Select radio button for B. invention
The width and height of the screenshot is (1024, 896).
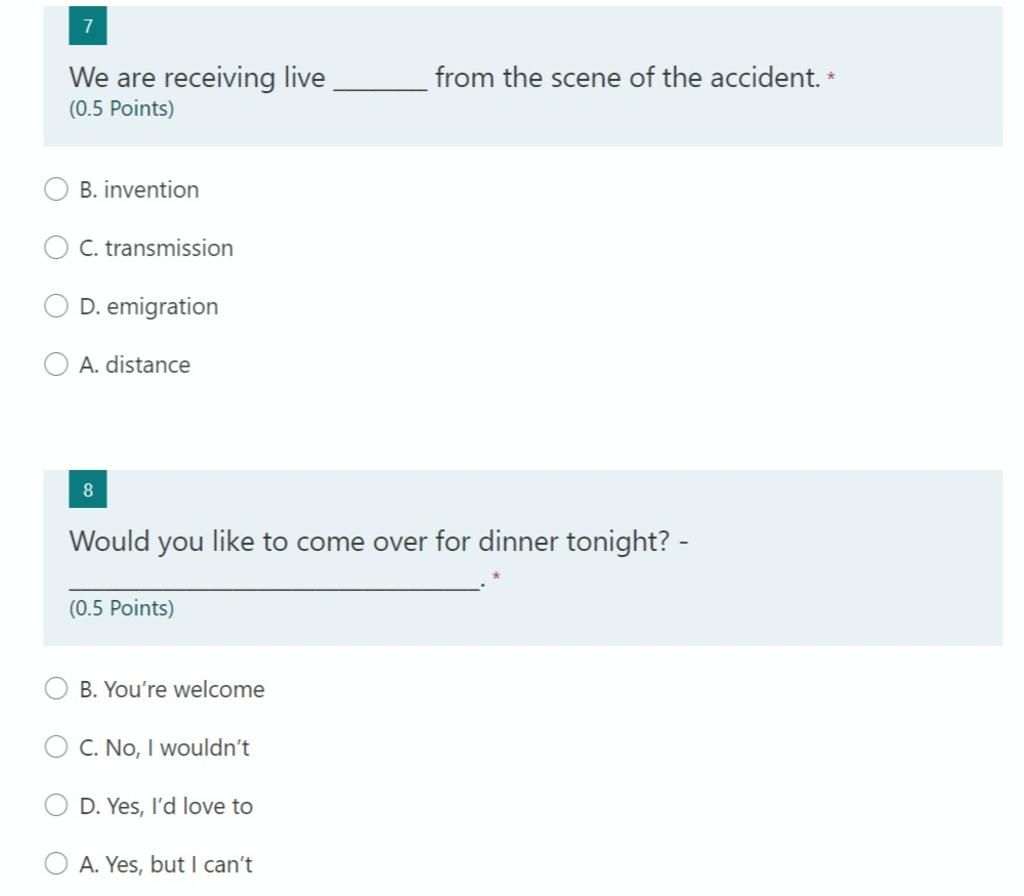pos(56,189)
